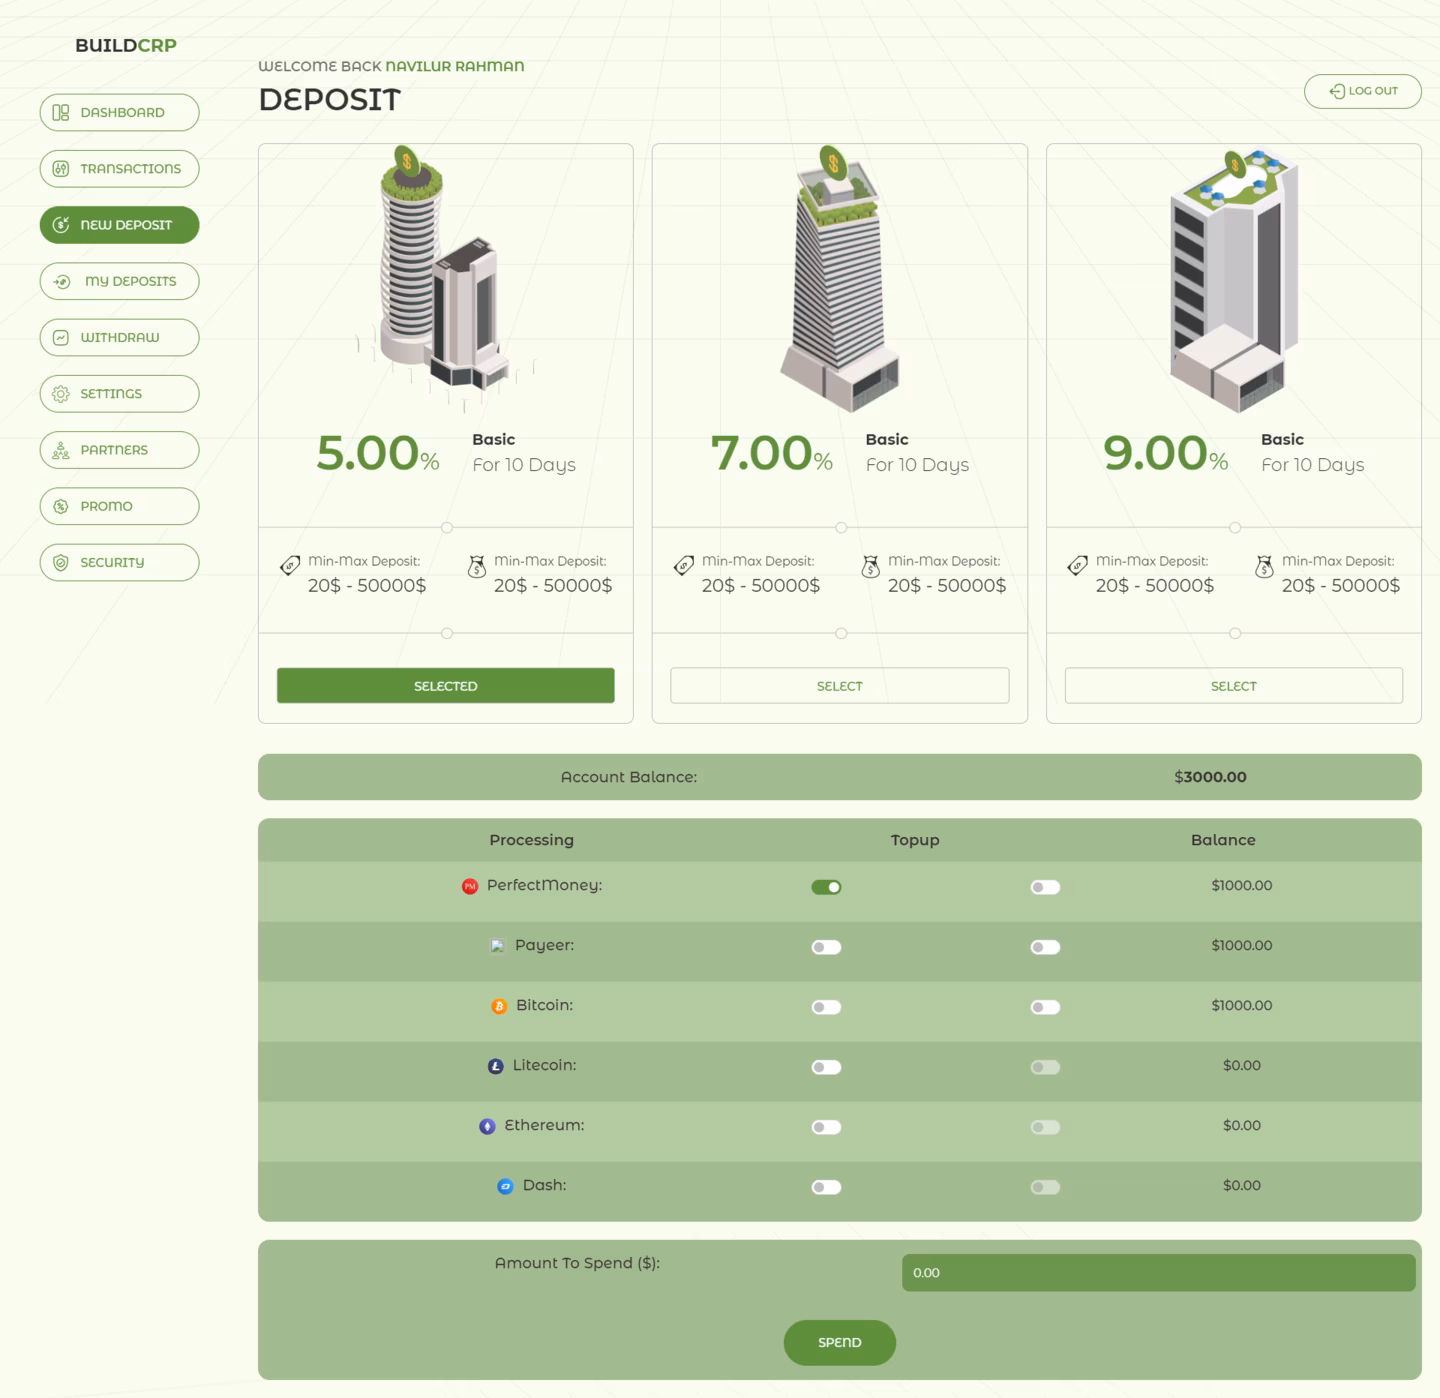Focus the Amount To Spend input field
Image resolution: width=1440 pixels, height=1398 pixels.
[x=1158, y=1273]
